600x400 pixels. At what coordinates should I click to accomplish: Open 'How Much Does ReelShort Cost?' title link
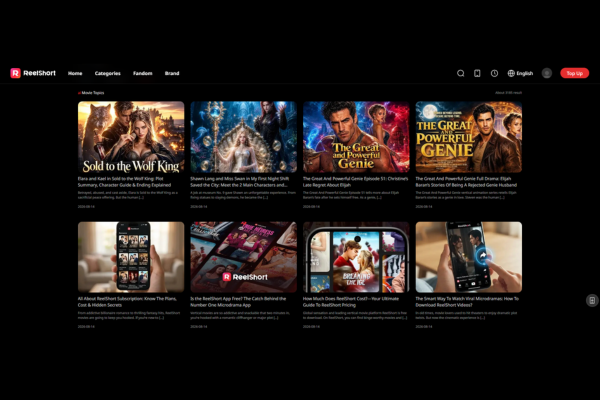[351, 302]
